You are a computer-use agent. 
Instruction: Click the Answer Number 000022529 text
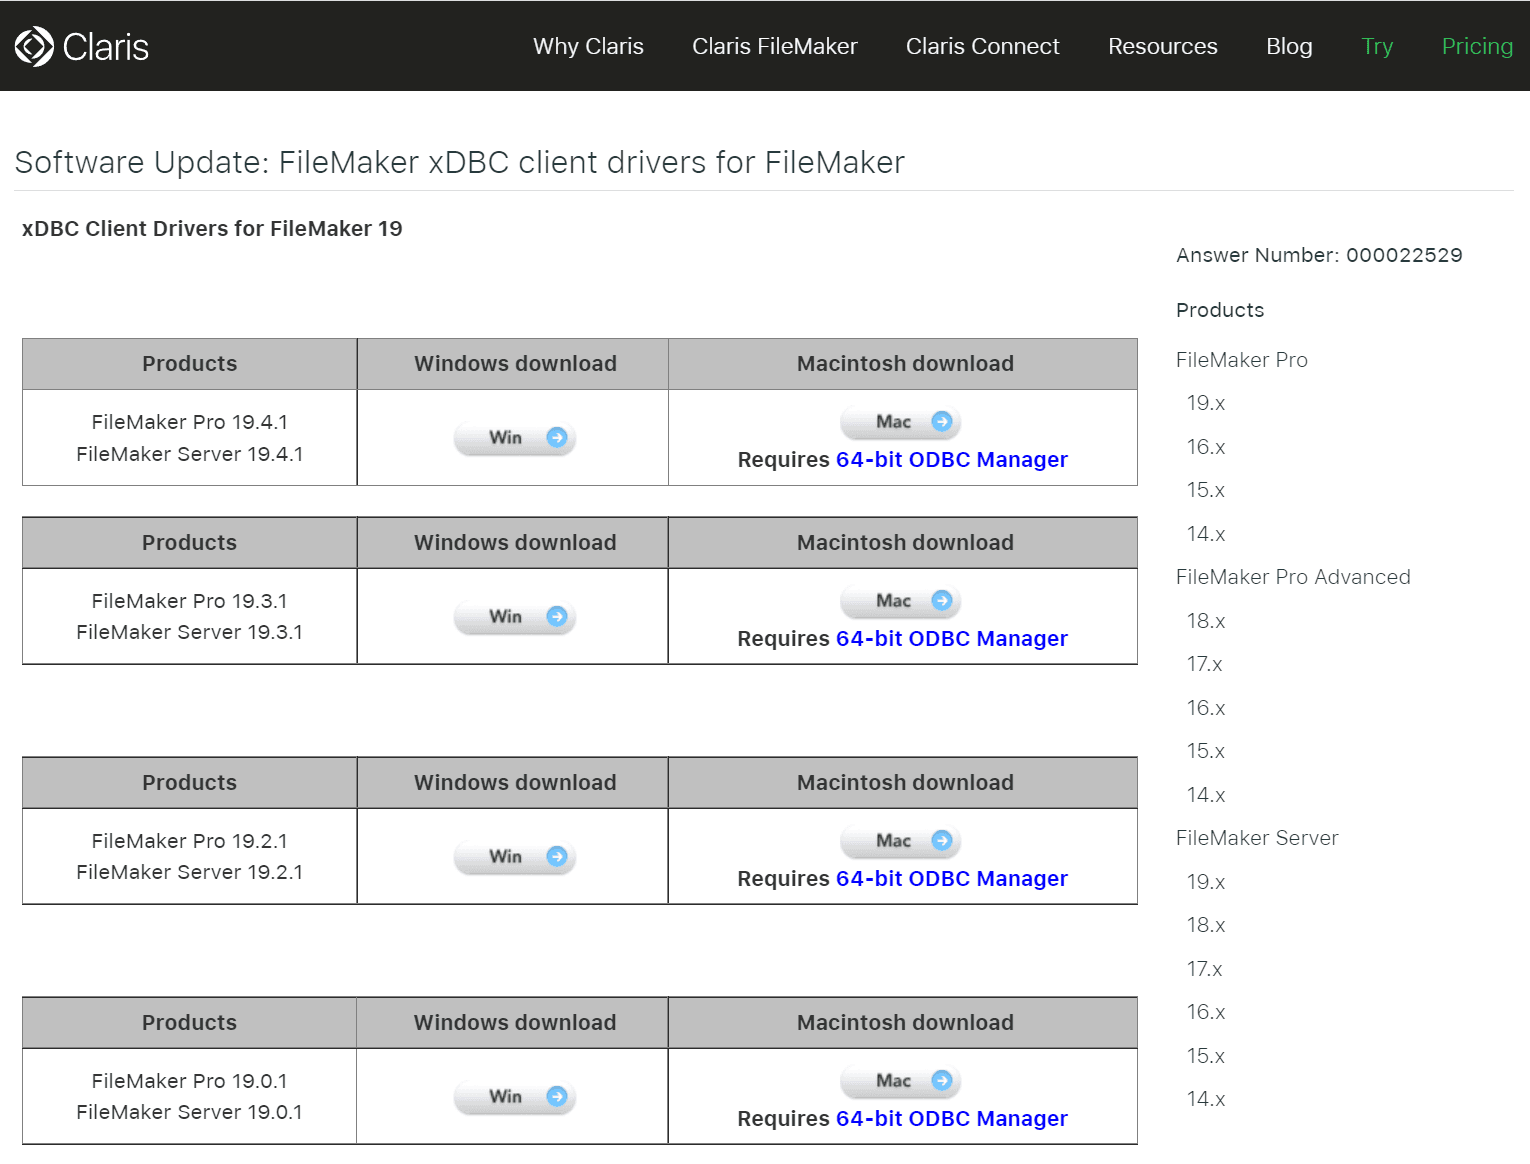1319,255
